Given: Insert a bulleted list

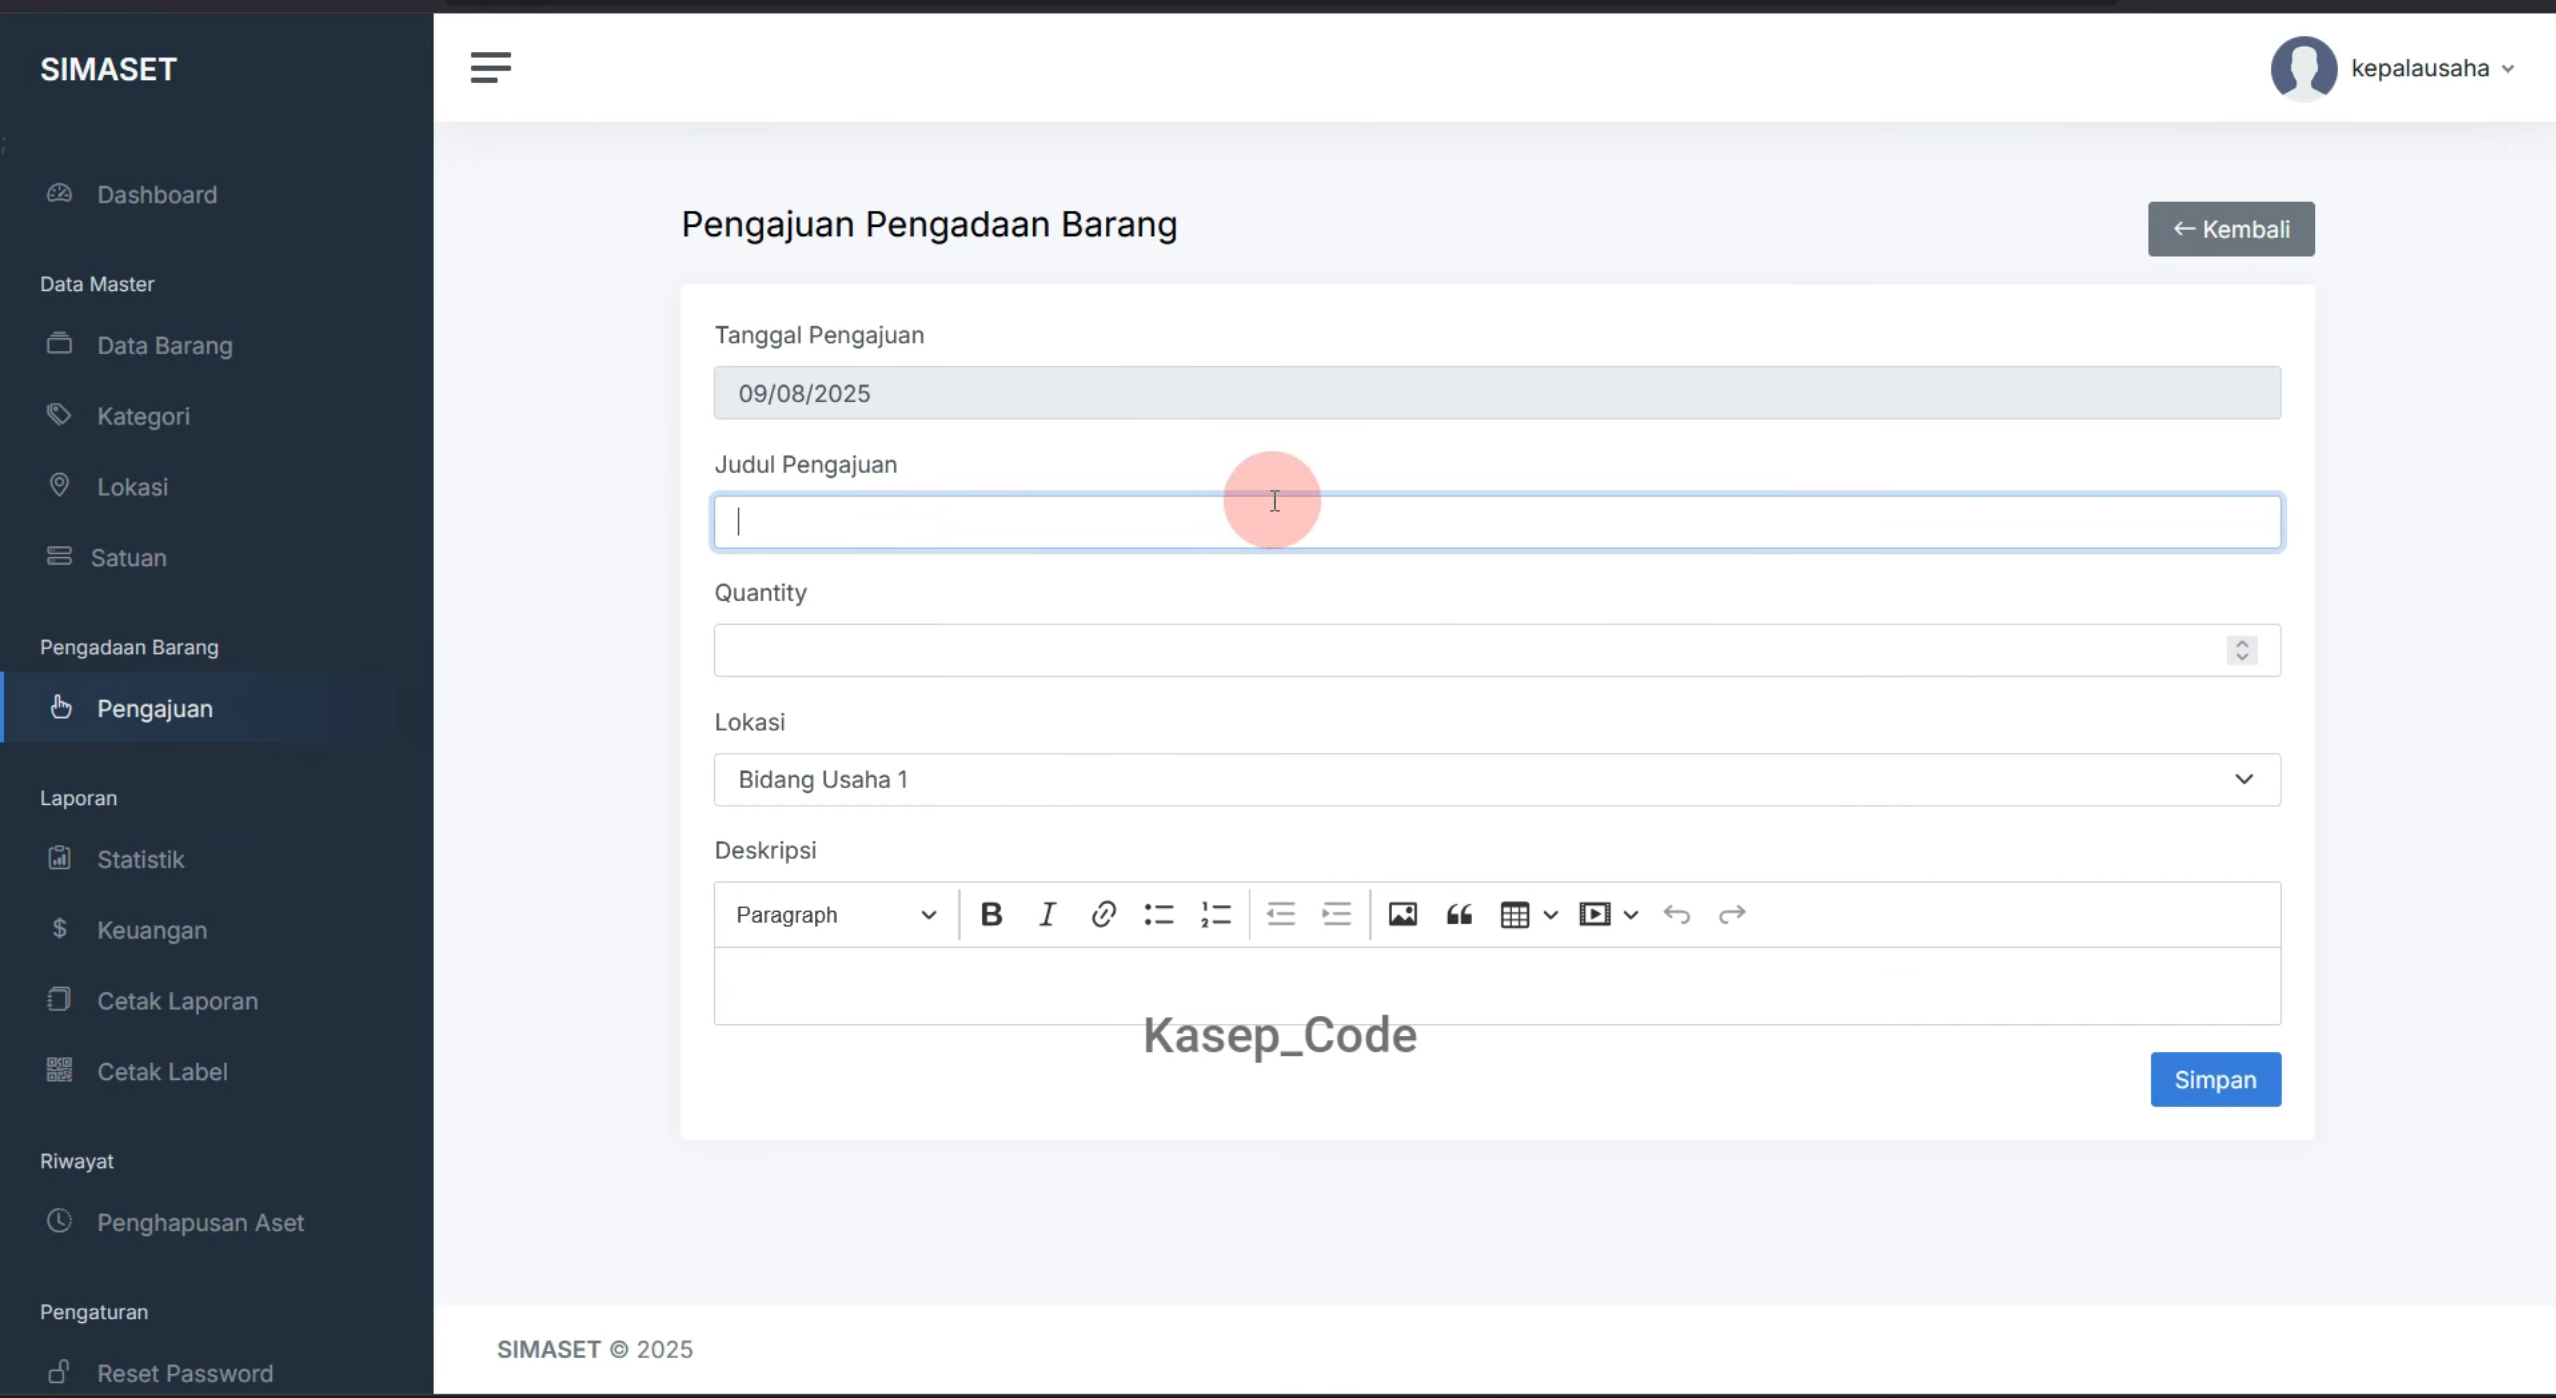Looking at the screenshot, I should click(1159, 914).
